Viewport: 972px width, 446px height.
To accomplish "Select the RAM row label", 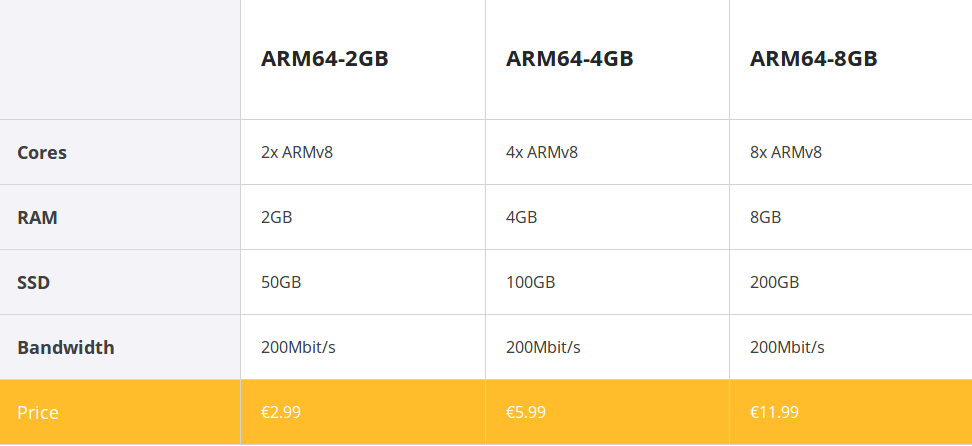I will [37, 218].
